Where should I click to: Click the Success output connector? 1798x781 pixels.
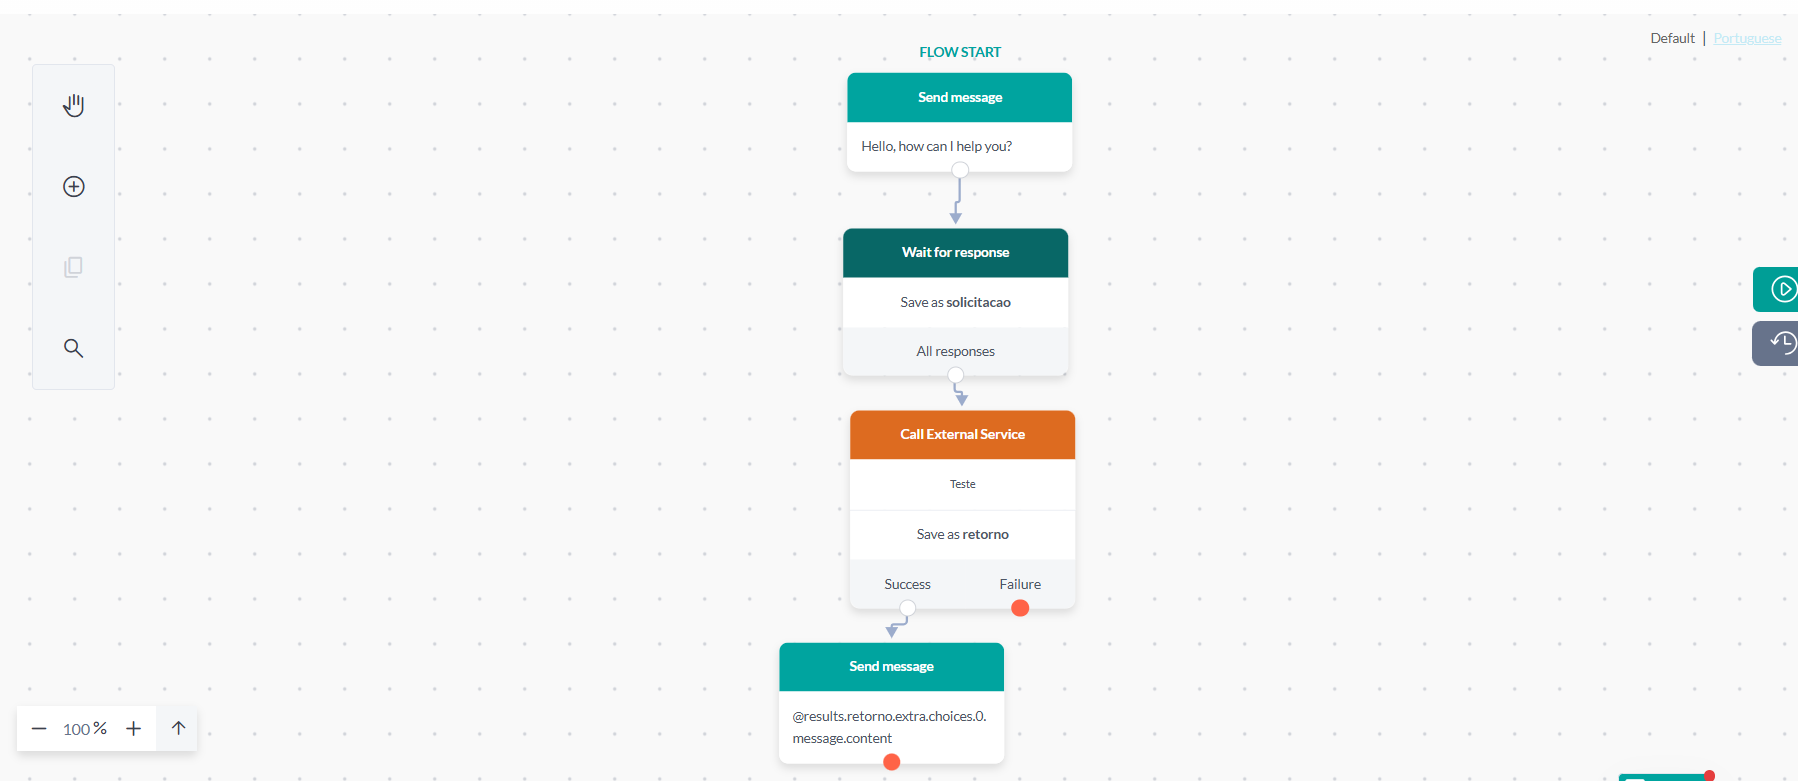coord(907,607)
